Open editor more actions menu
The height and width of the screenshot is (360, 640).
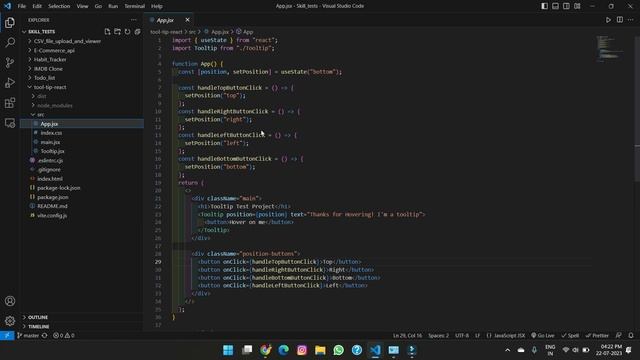631,20
